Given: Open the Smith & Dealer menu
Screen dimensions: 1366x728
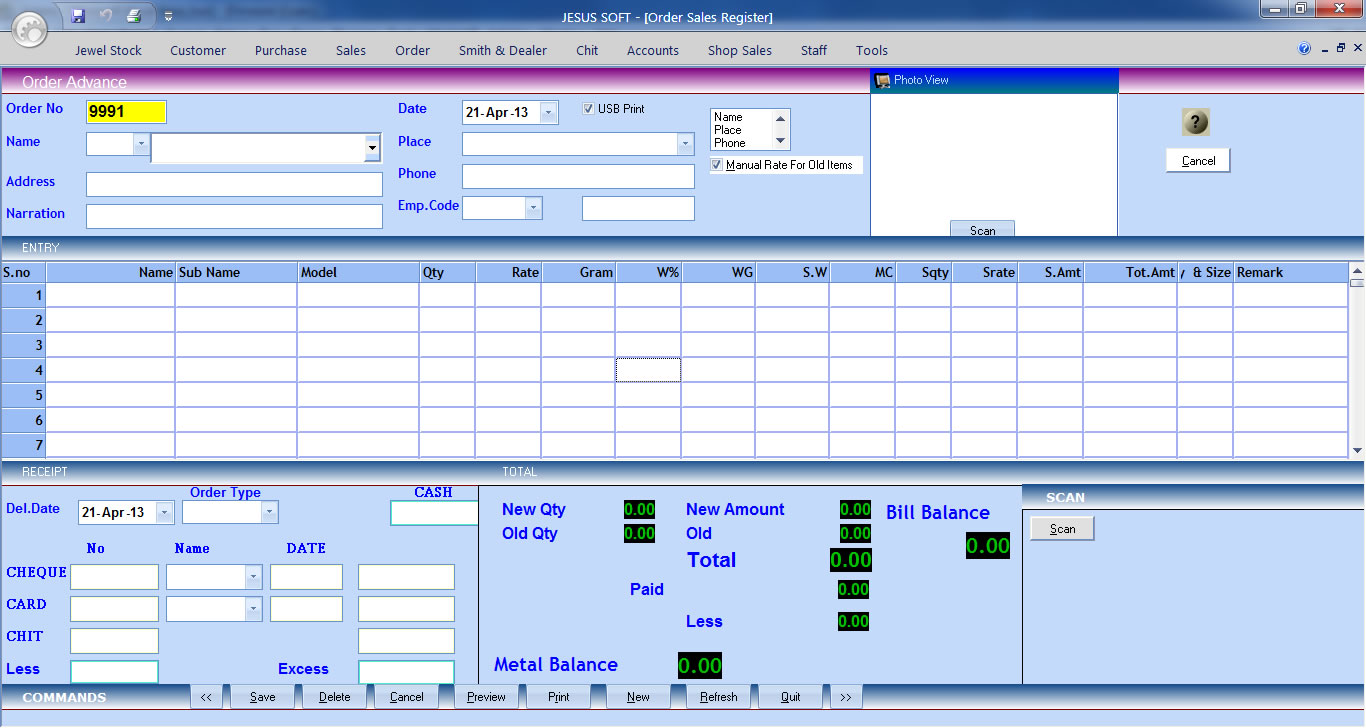Looking at the screenshot, I should [x=502, y=50].
